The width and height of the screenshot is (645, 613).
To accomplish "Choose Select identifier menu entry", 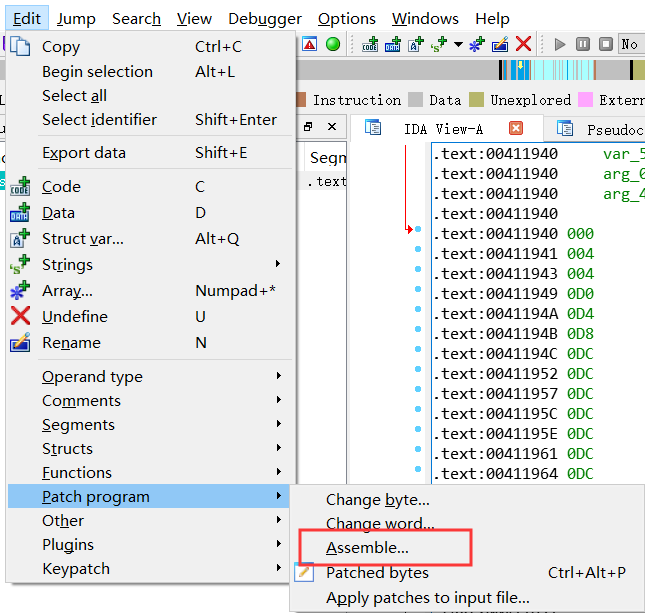I will [100, 120].
